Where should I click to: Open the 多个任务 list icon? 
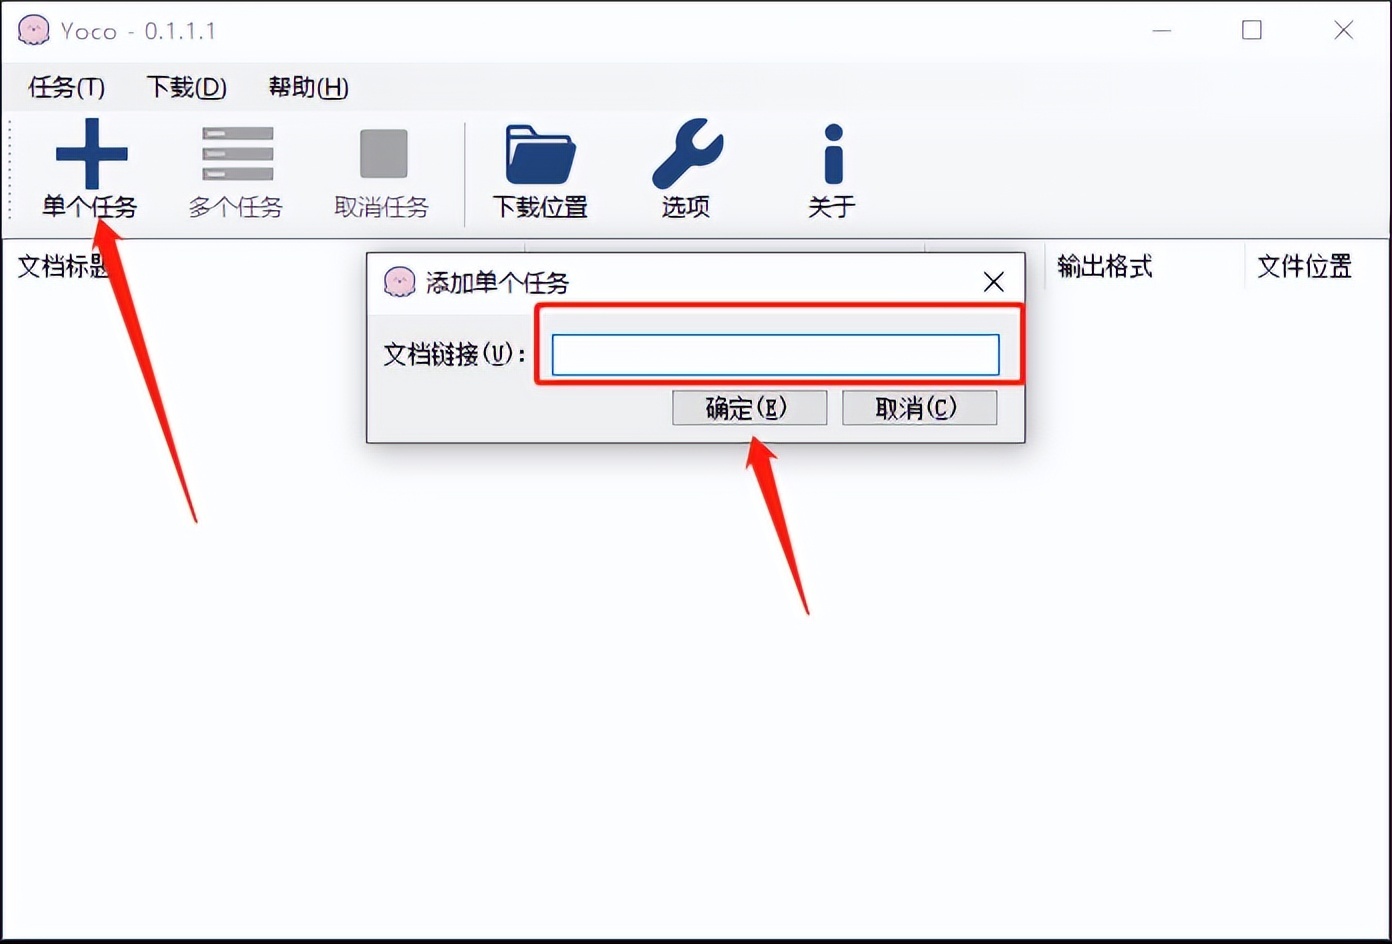coord(237,154)
